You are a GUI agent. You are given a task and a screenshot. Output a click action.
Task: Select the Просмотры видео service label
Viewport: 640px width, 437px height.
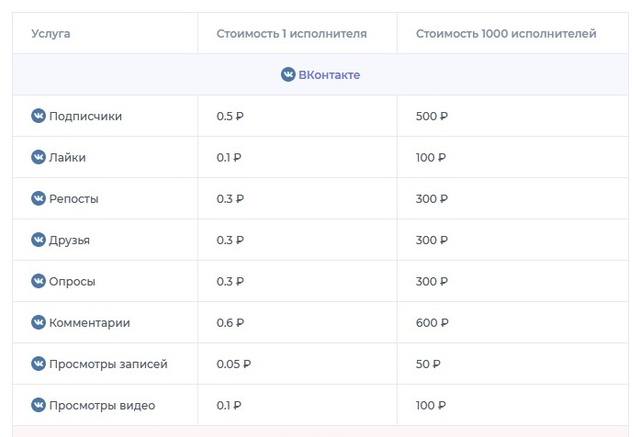pyautogui.click(x=102, y=405)
